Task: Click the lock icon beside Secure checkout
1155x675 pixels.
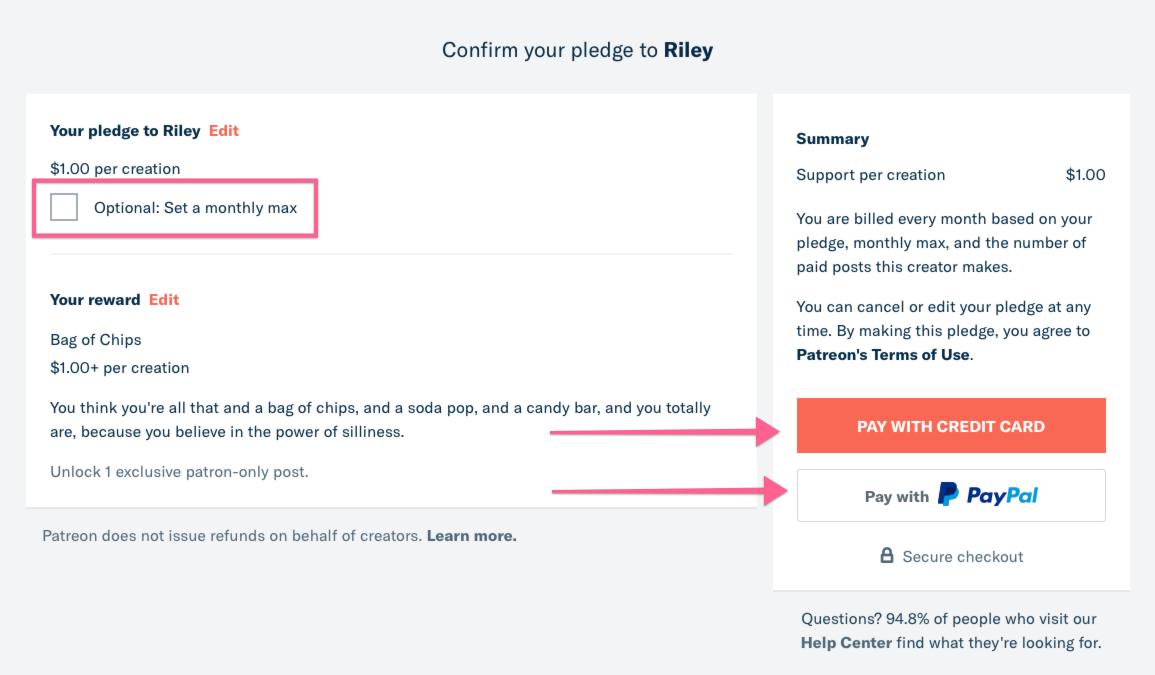Action: [886, 555]
